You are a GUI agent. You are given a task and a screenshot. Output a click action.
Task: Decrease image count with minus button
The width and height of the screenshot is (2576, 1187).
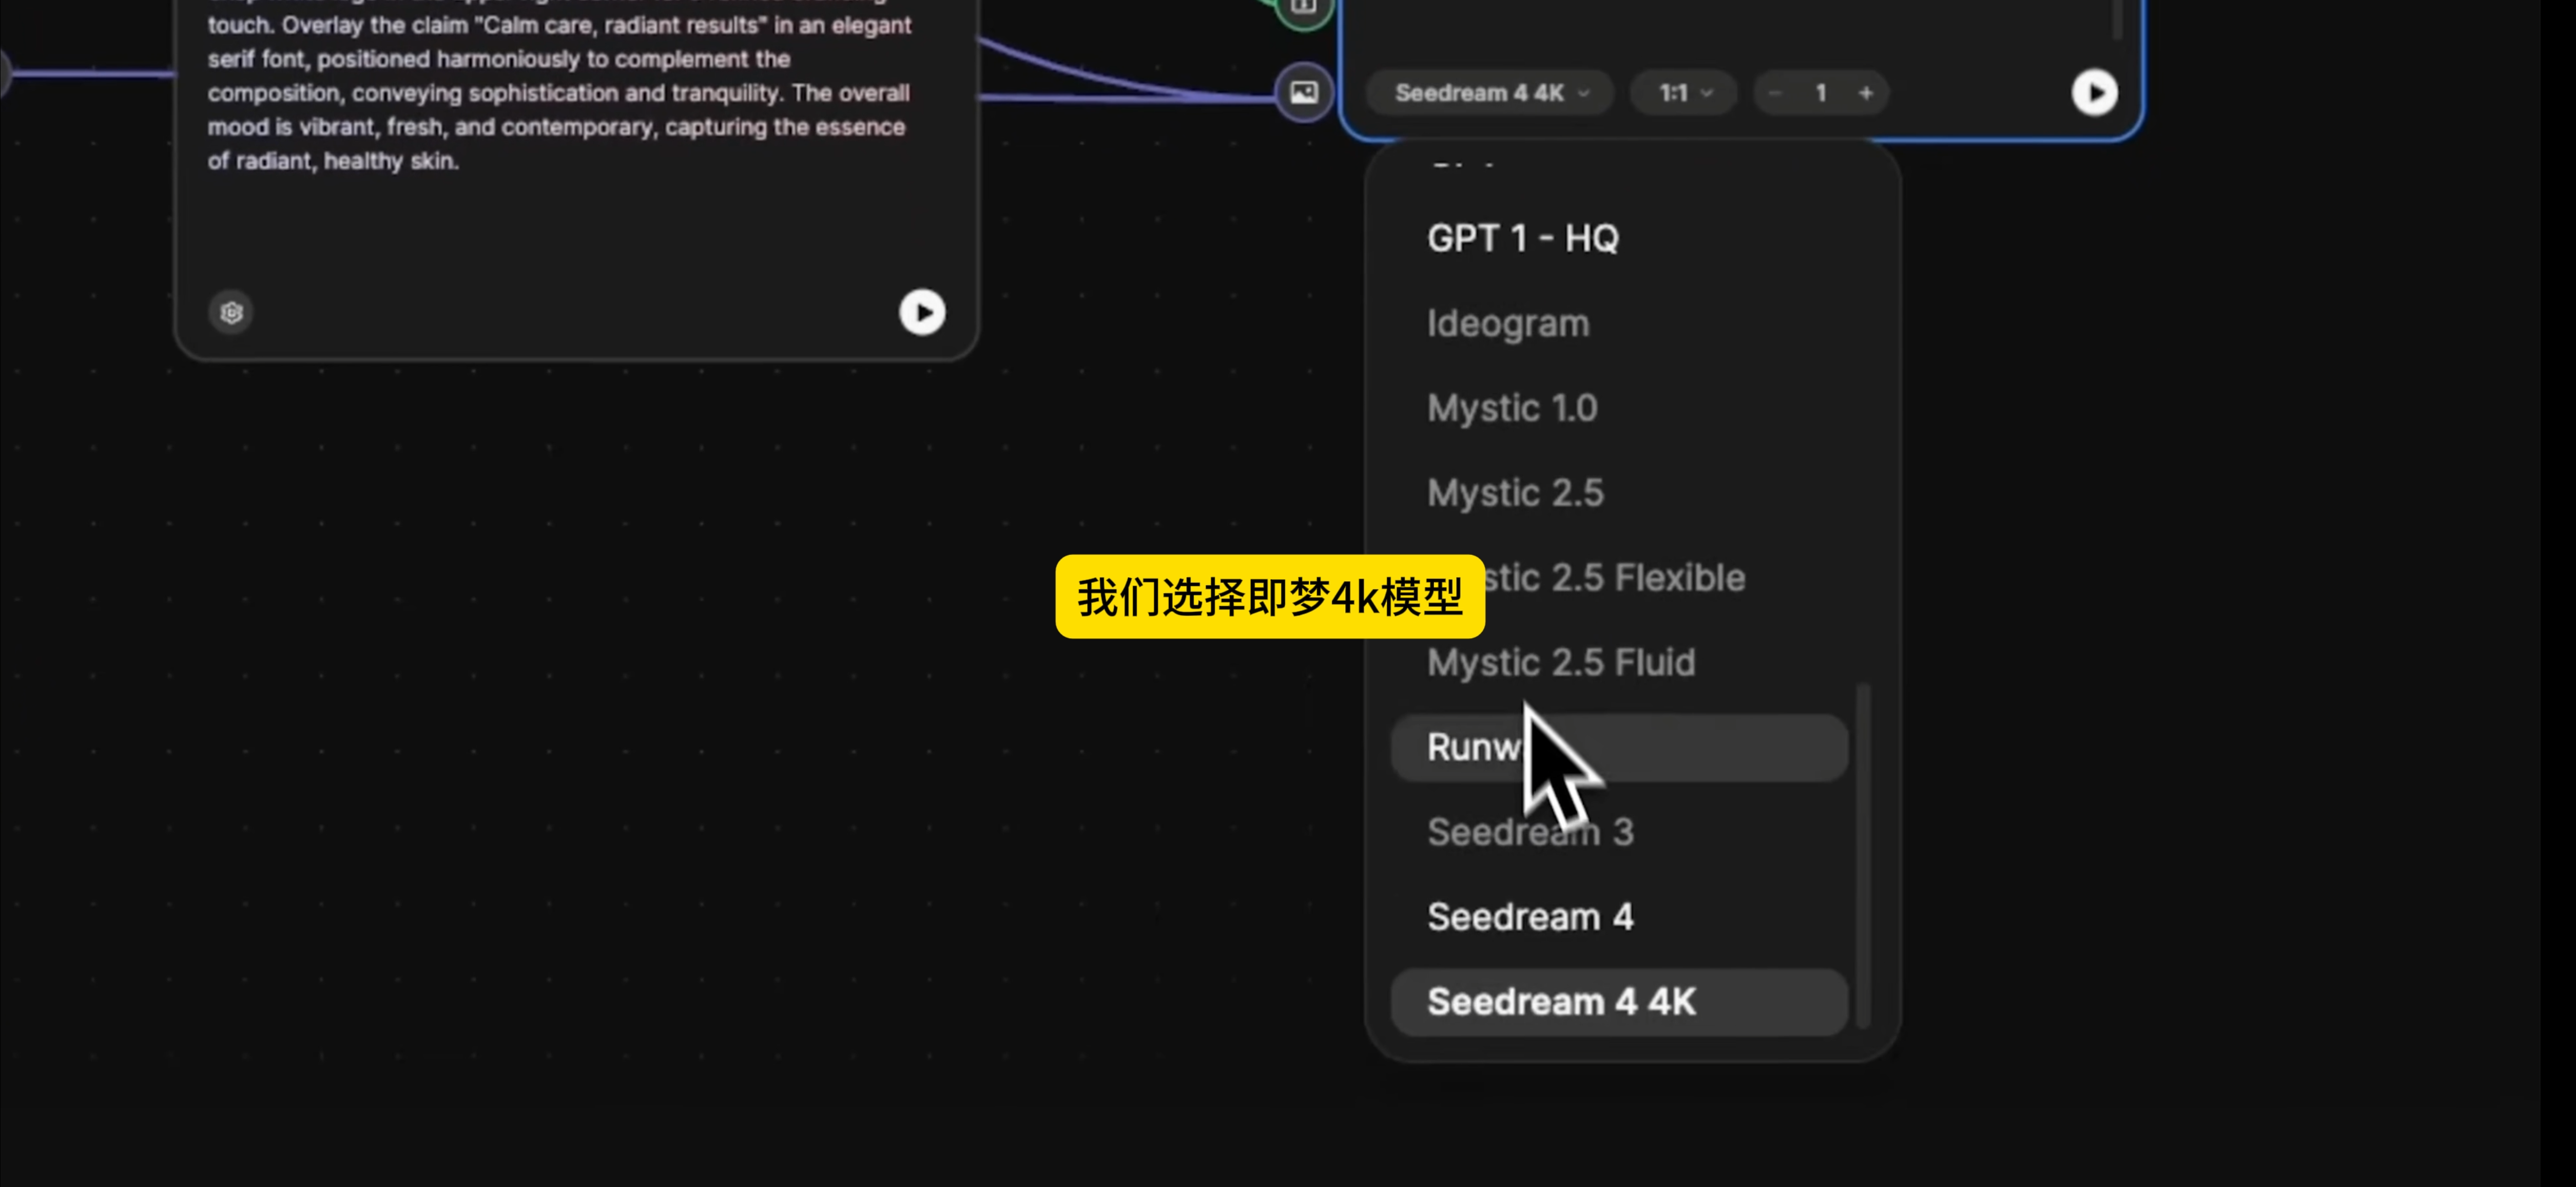tap(1775, 93)
